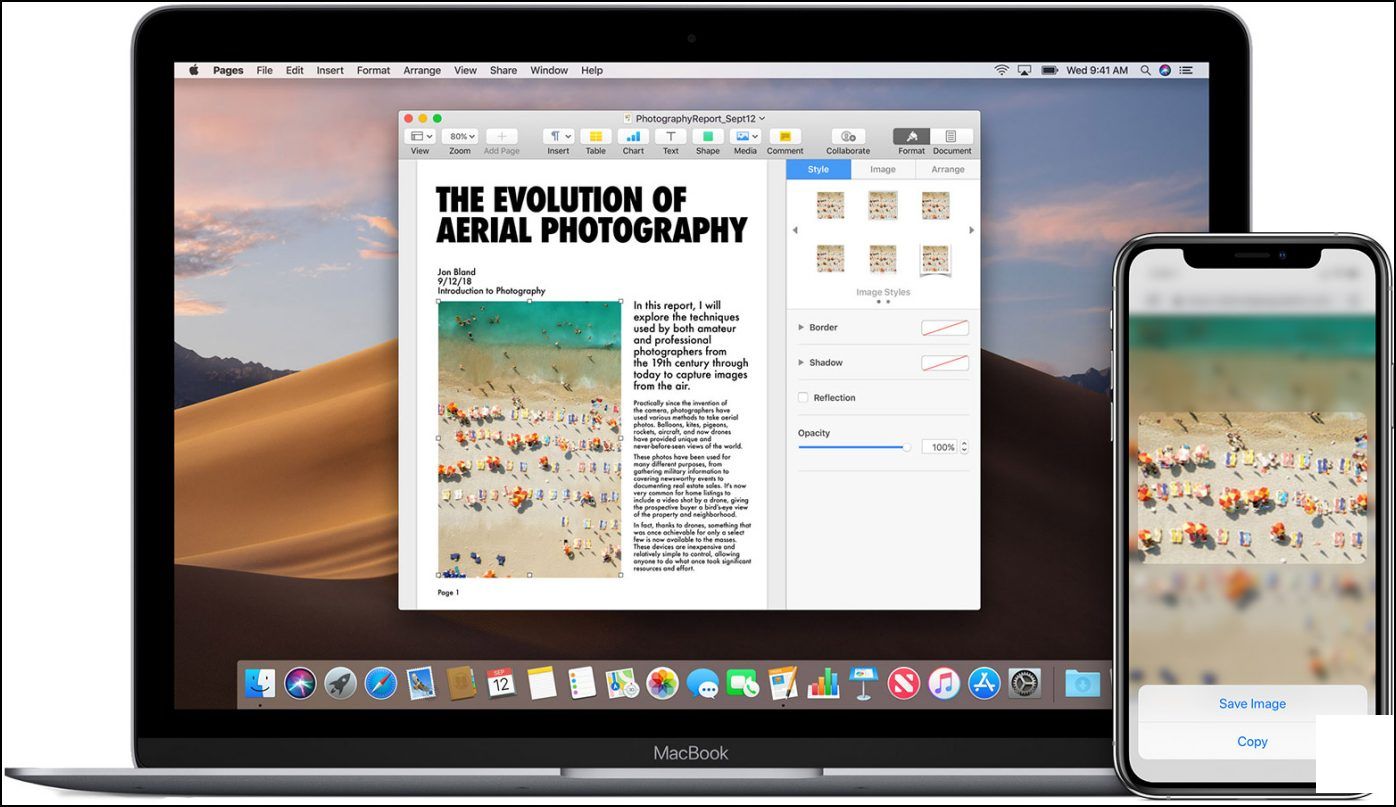Insert a chart using the Chart icon

633,136
